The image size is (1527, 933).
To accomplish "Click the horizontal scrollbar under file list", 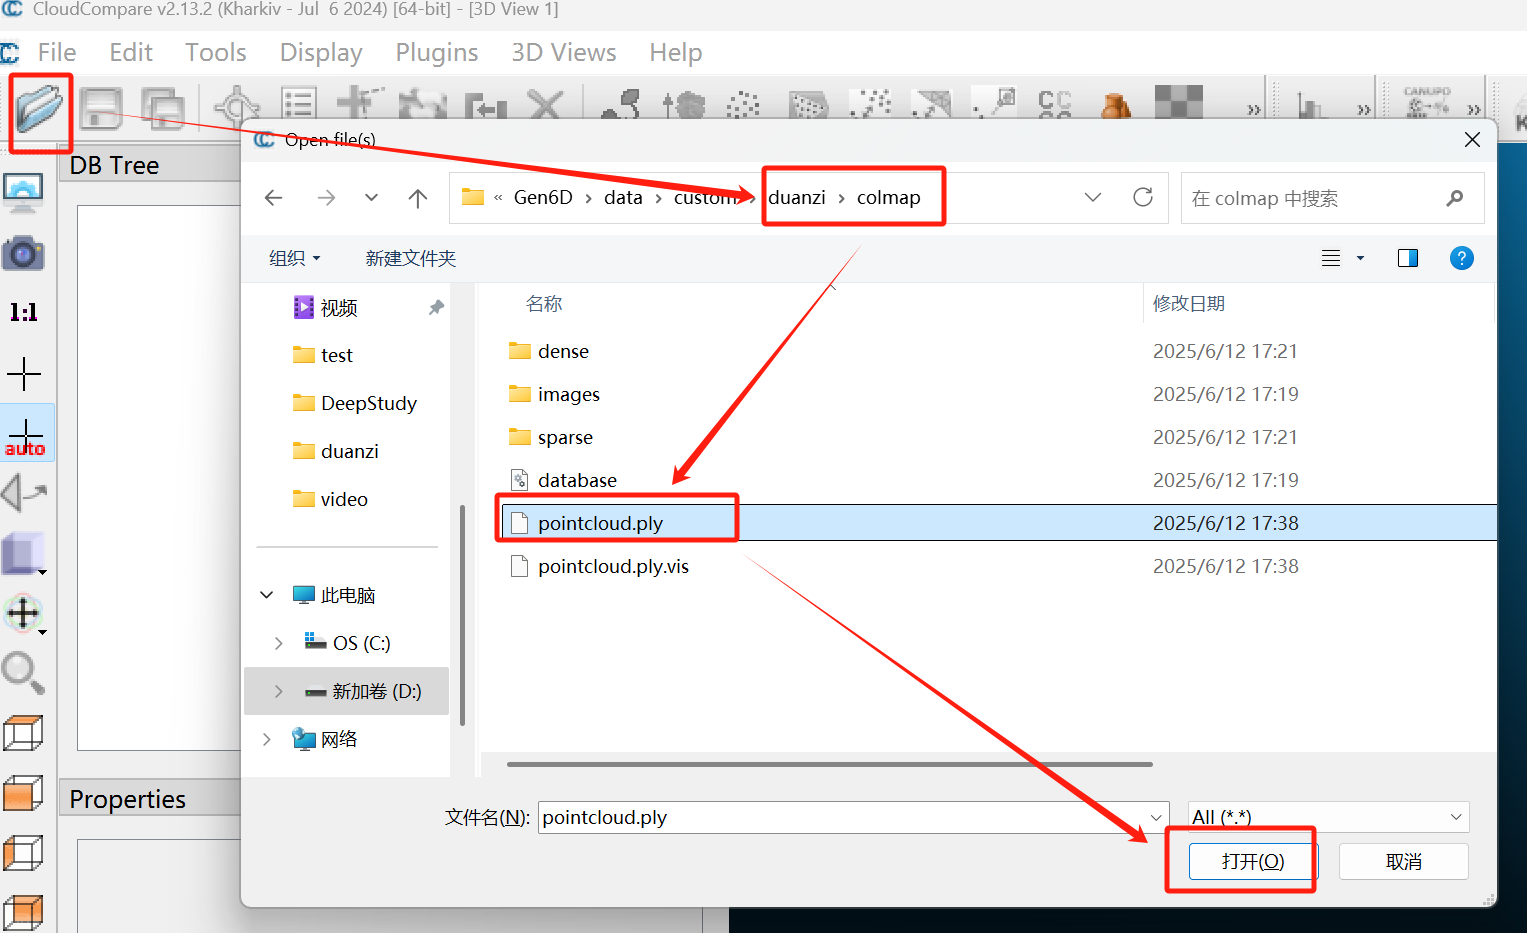I will [829, 764].
